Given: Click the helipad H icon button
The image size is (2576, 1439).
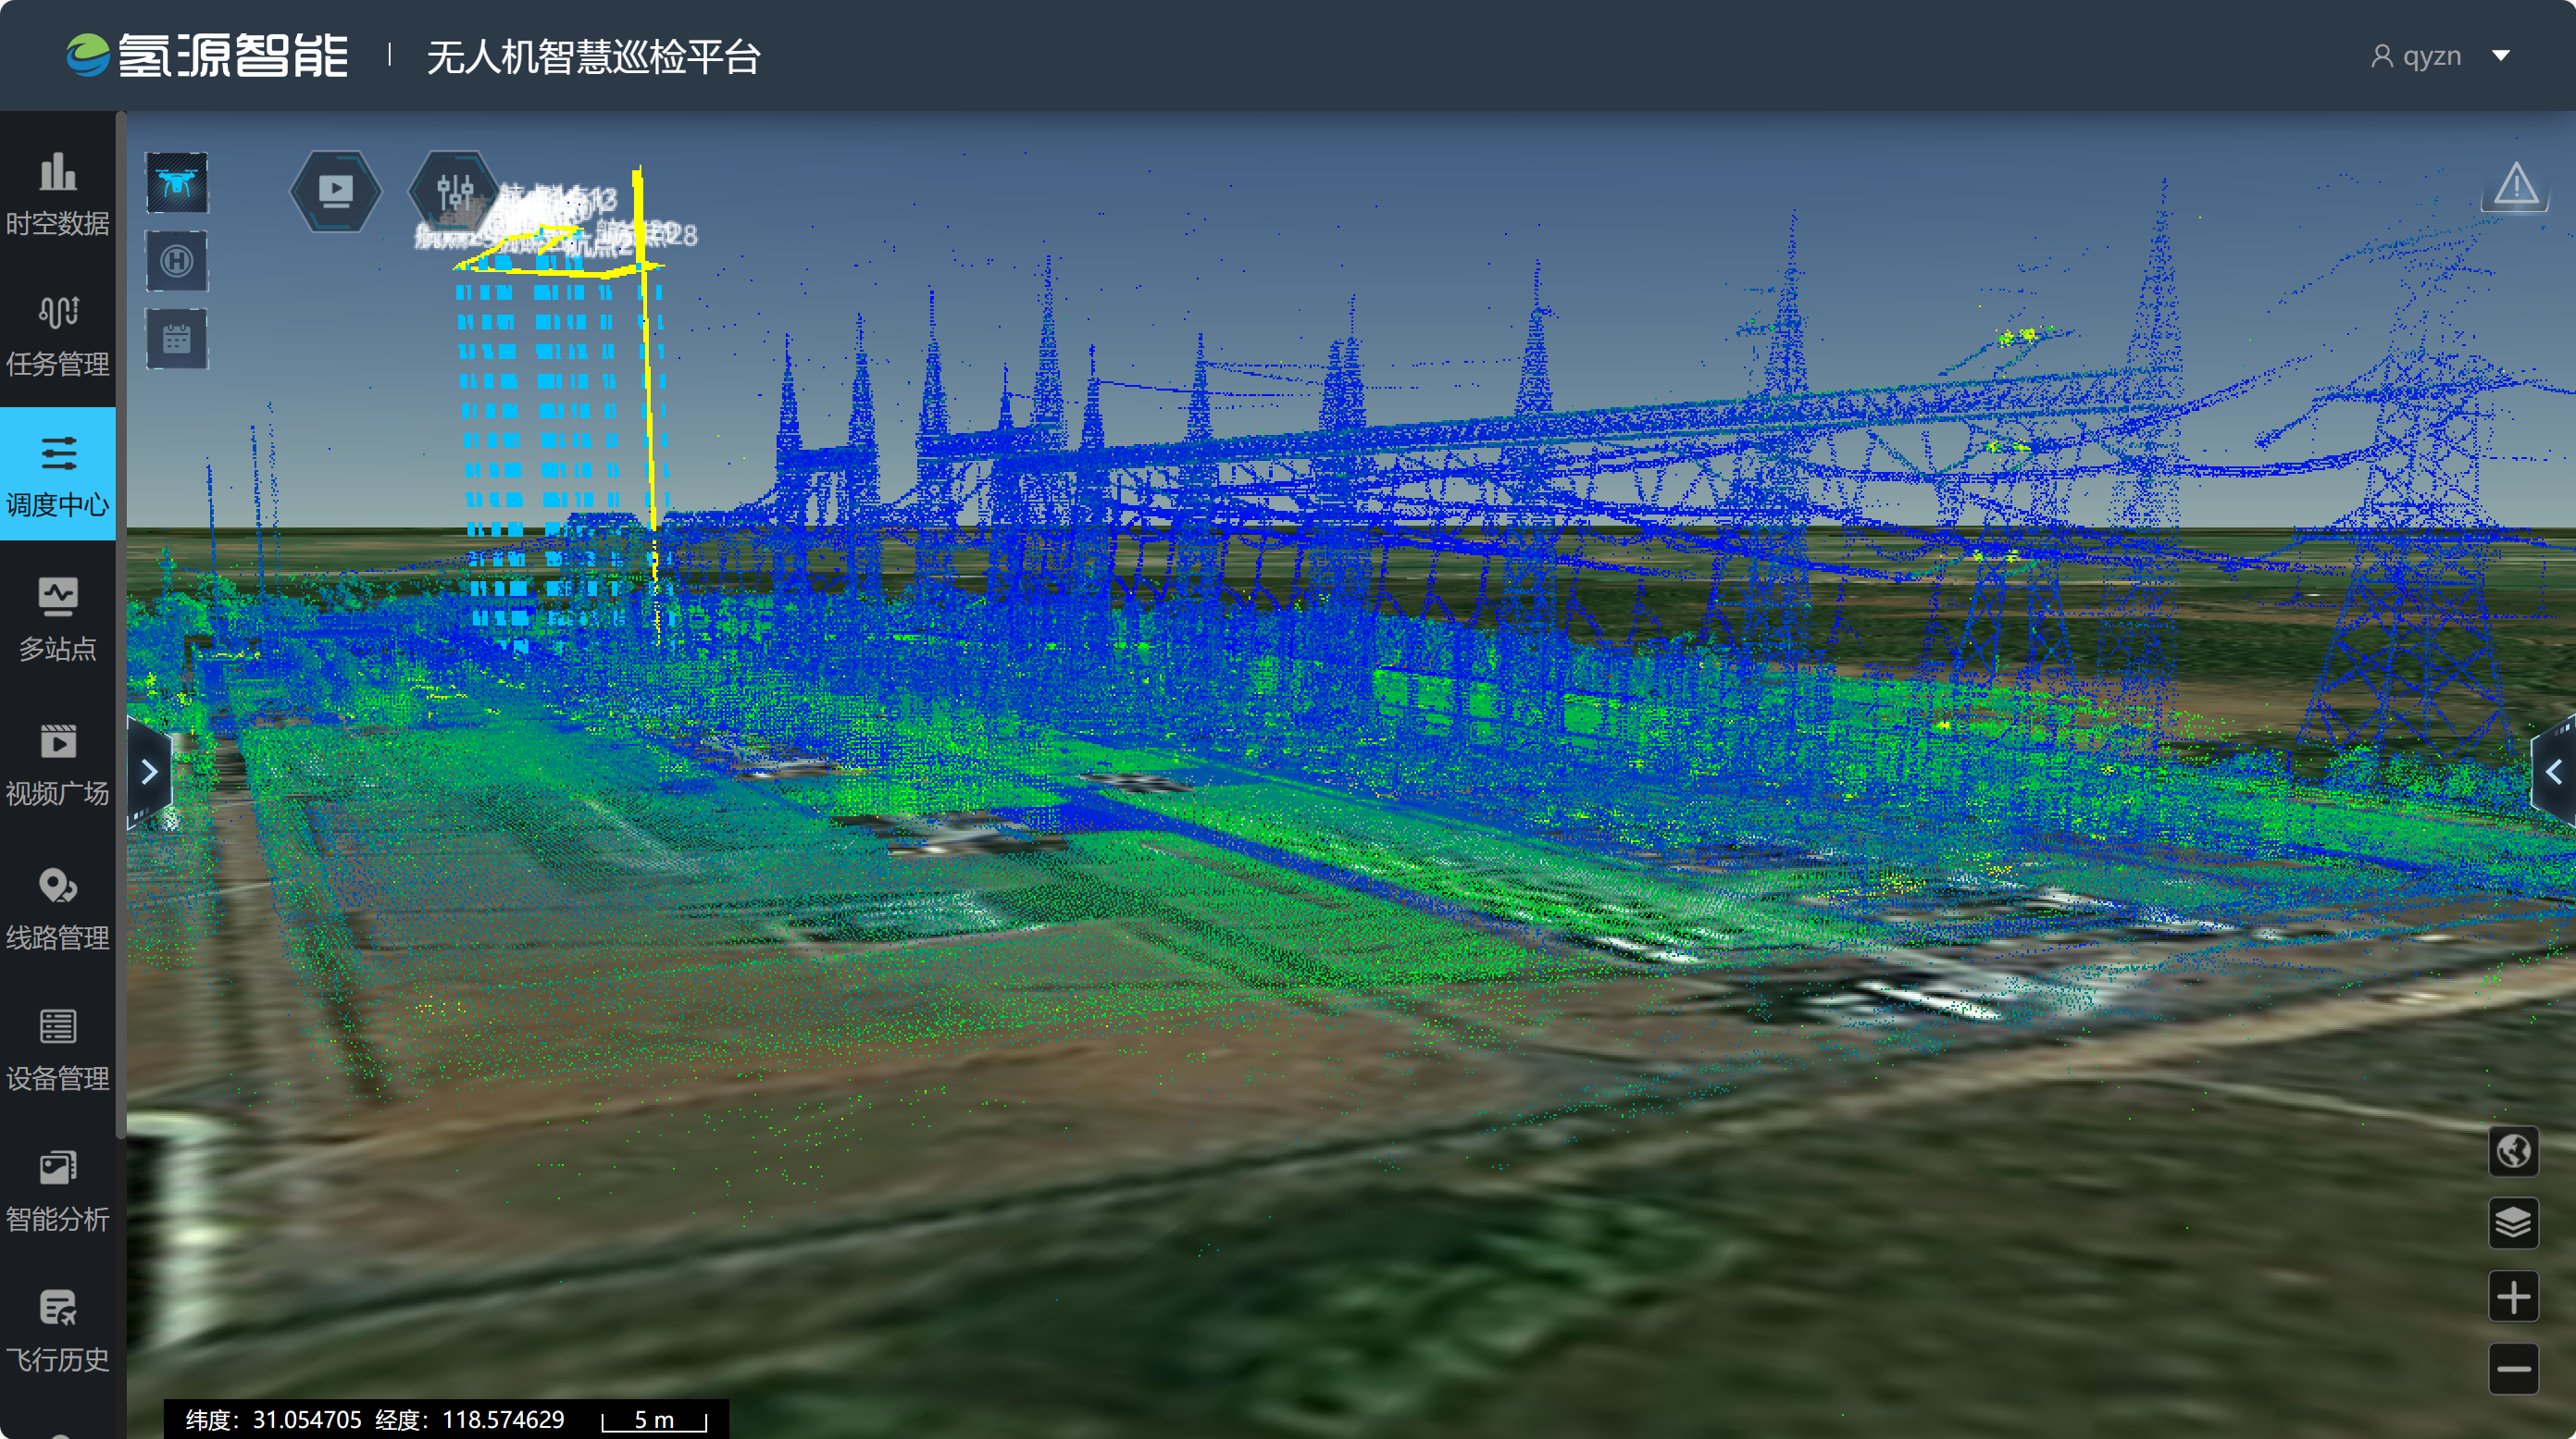Looking at the screenshot, I should (177, 261).
